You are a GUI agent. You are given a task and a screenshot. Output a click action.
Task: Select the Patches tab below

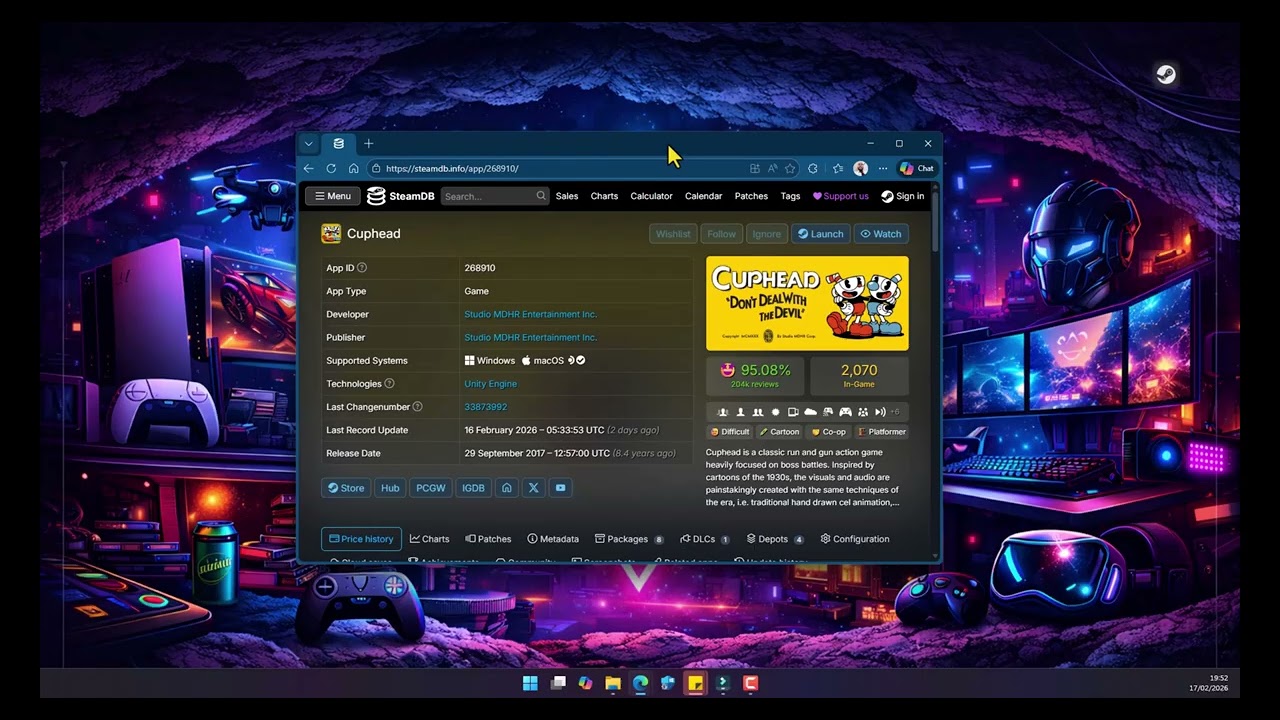[x=488, y=539]
